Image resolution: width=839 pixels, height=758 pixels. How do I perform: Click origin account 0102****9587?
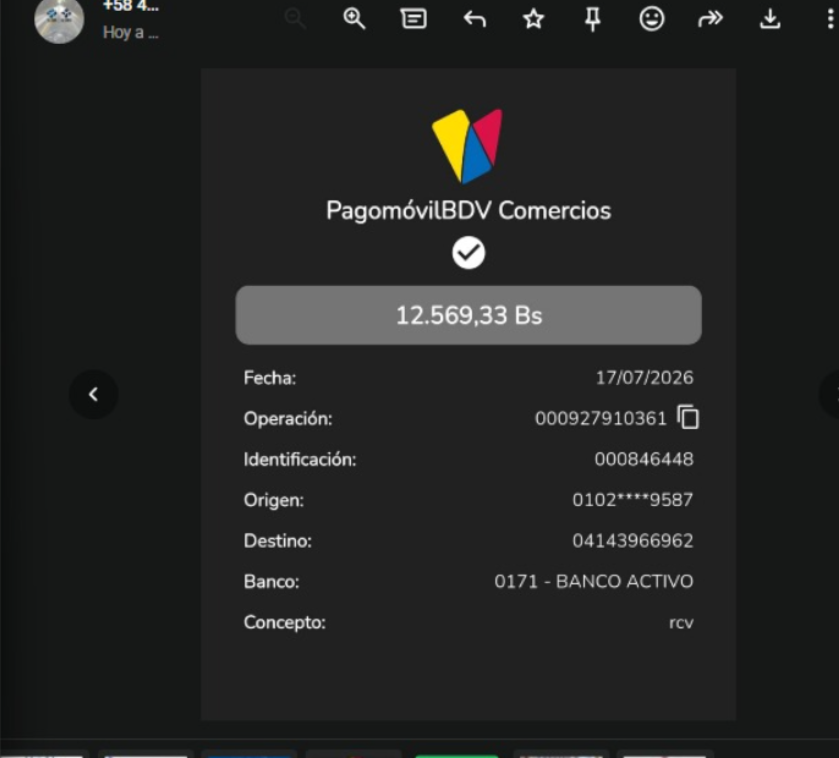coord(633,500)
